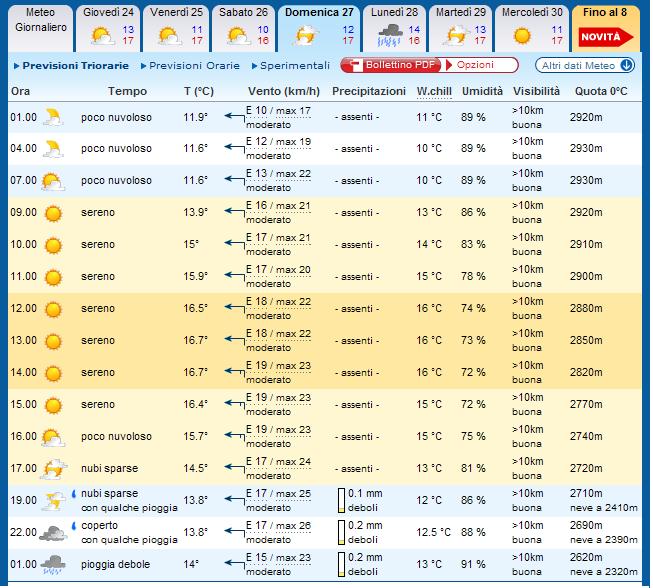Click the '91 %' humidity value
653x588 pixels.
473,565
